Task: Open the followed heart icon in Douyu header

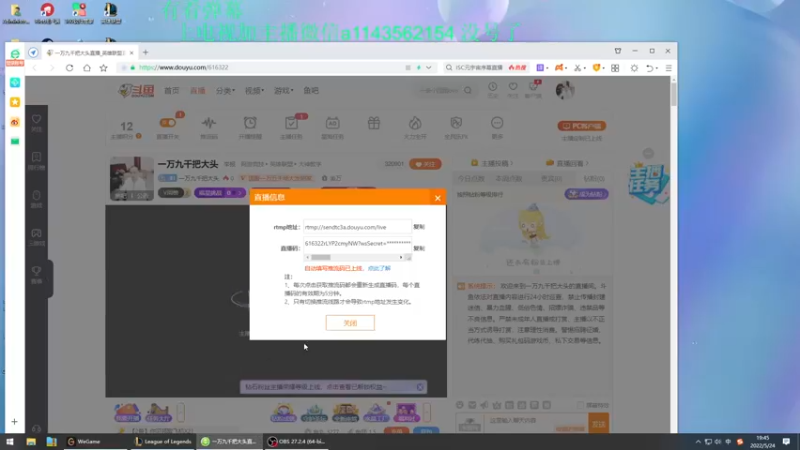Action: pos(513,87)
